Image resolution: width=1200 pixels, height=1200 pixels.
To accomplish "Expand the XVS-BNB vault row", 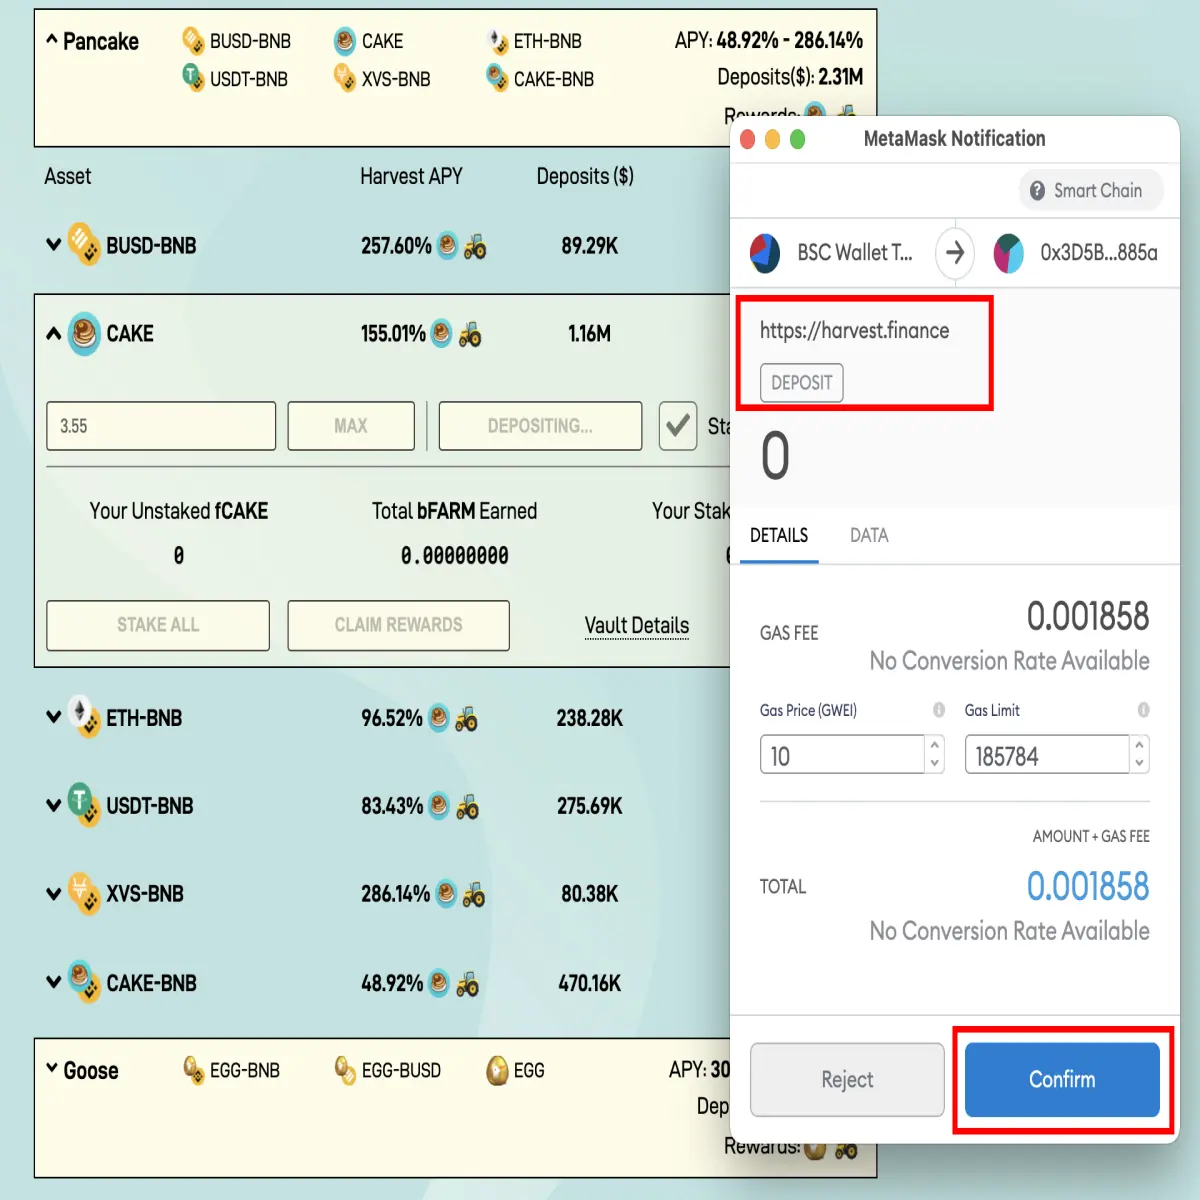I will 54,893.
